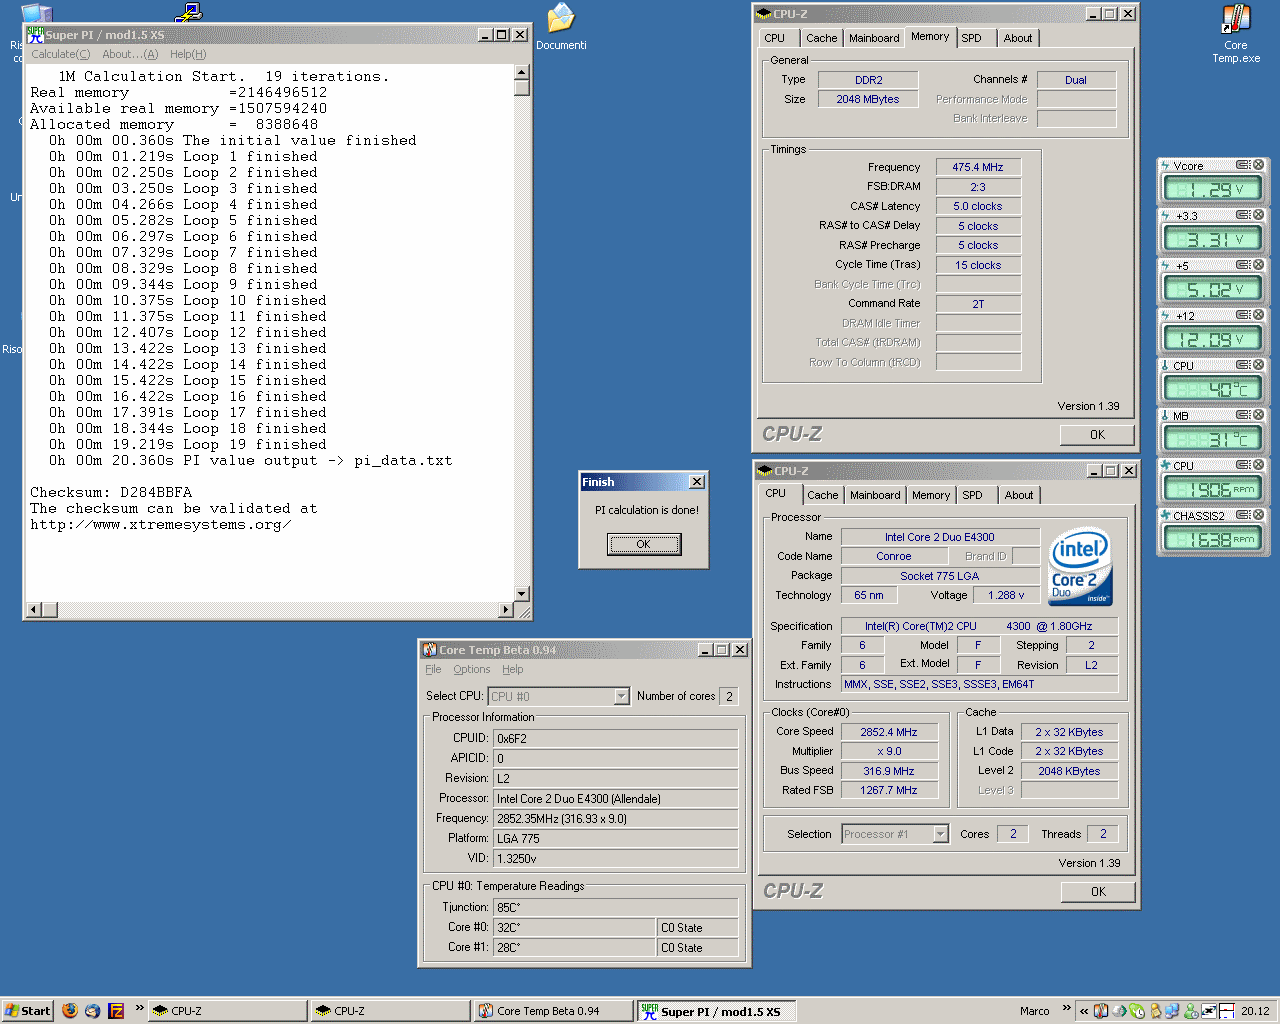Close the CPU fan RPM sensor widget
Screen dimensions: 1280x1024
point(1259,465)
